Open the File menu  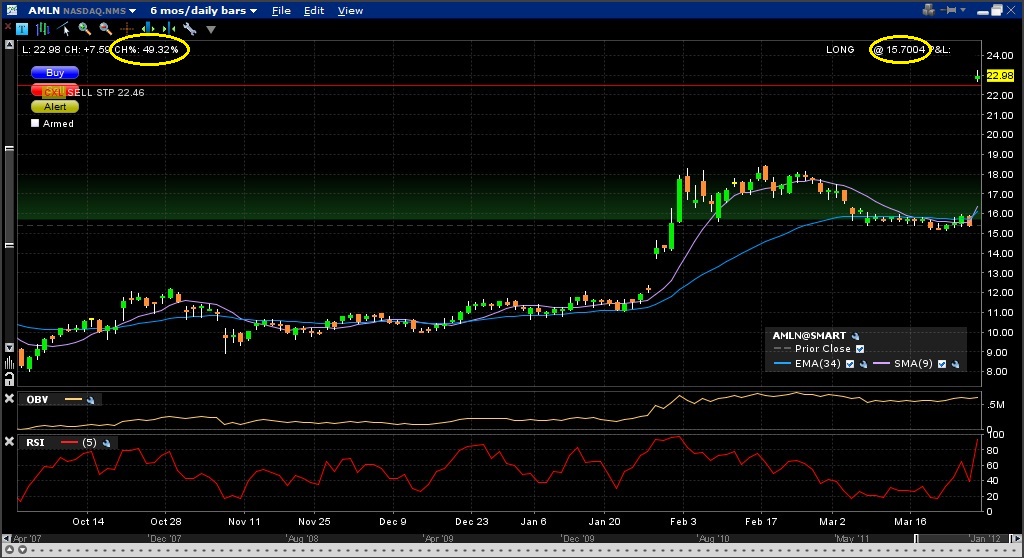point(281,11)
